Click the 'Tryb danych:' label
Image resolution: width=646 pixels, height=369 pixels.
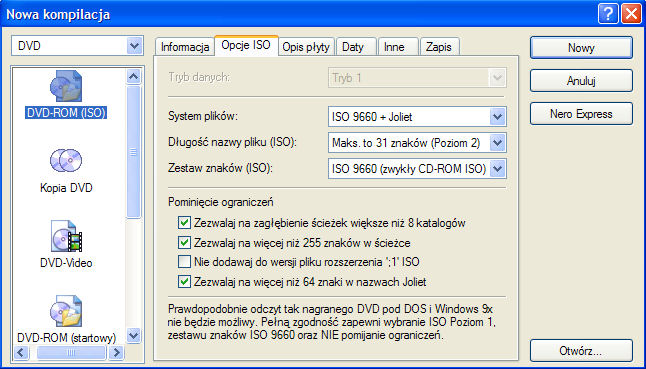coord(199,77)
